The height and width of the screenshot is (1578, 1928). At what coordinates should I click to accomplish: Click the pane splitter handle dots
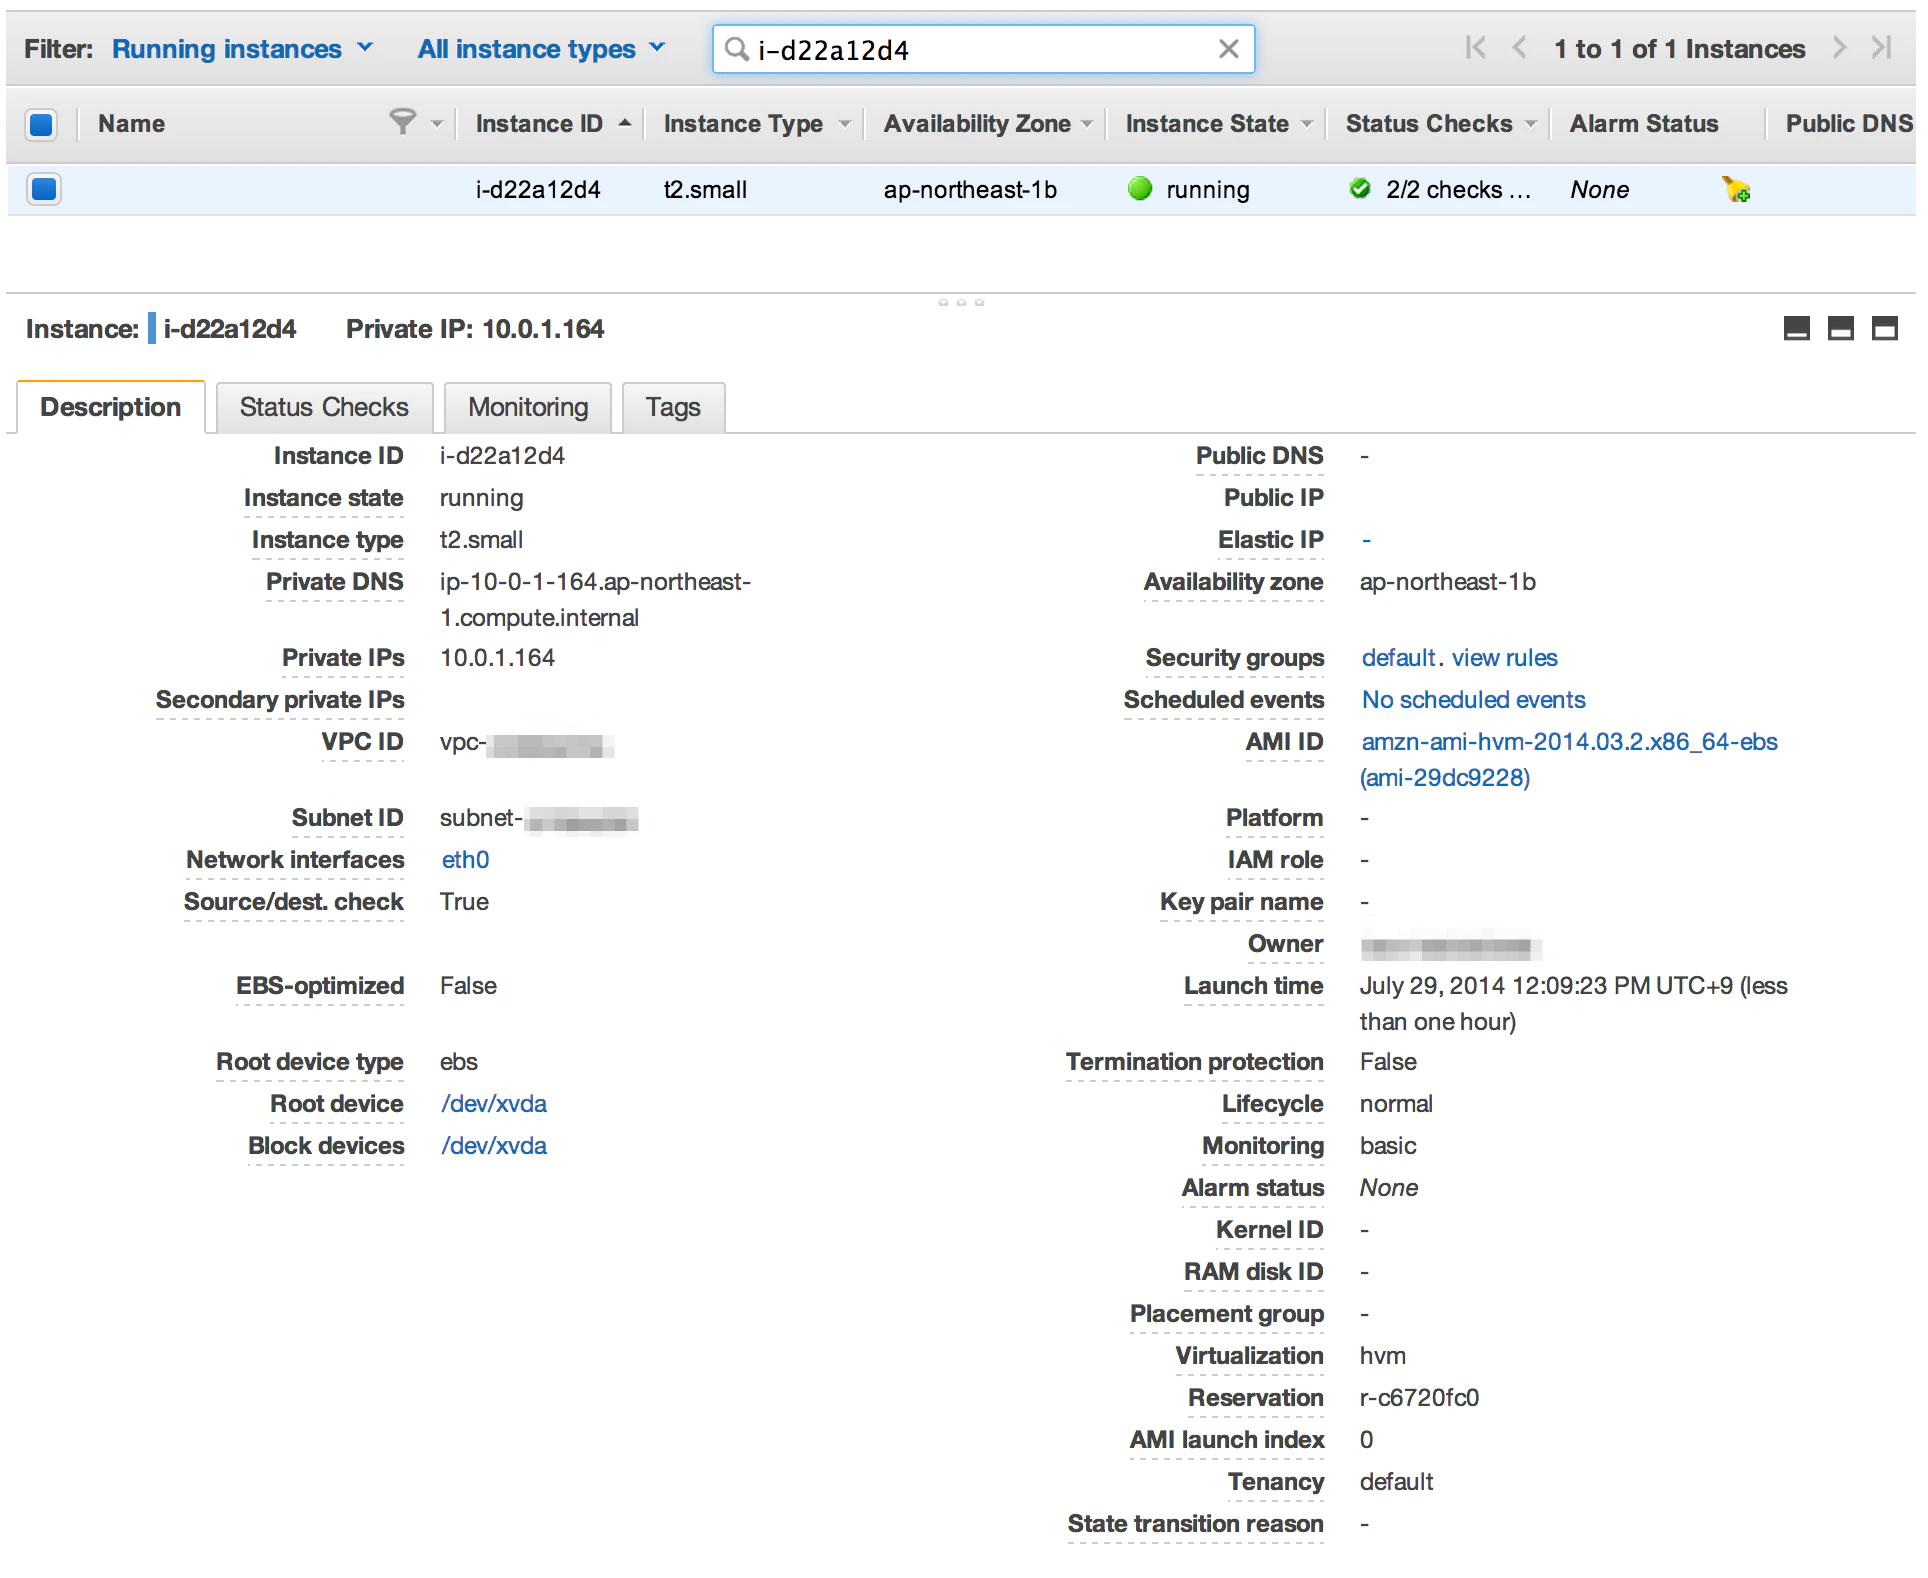click(x=961, y=301)
